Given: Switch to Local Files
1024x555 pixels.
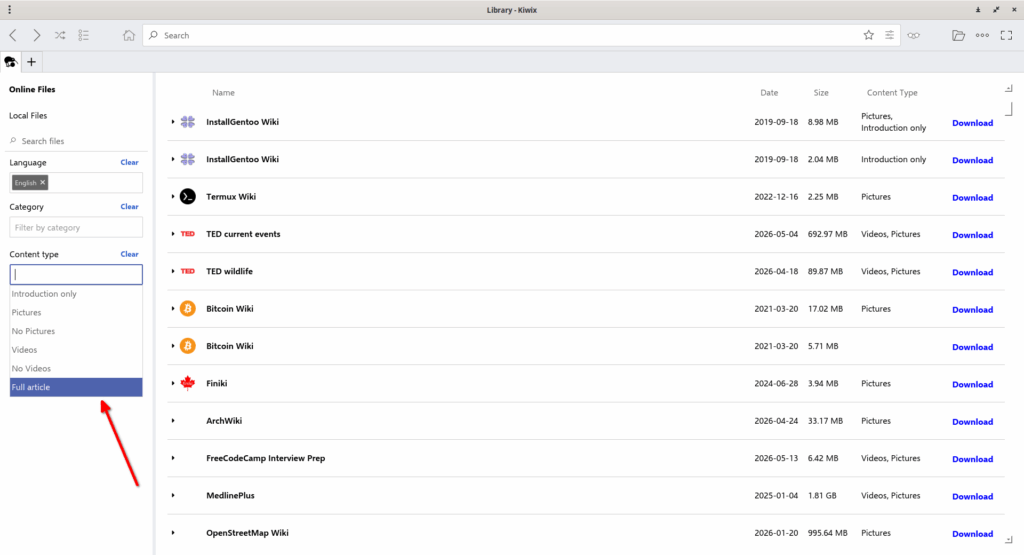Looking at the screenshot, I should 28,116.
